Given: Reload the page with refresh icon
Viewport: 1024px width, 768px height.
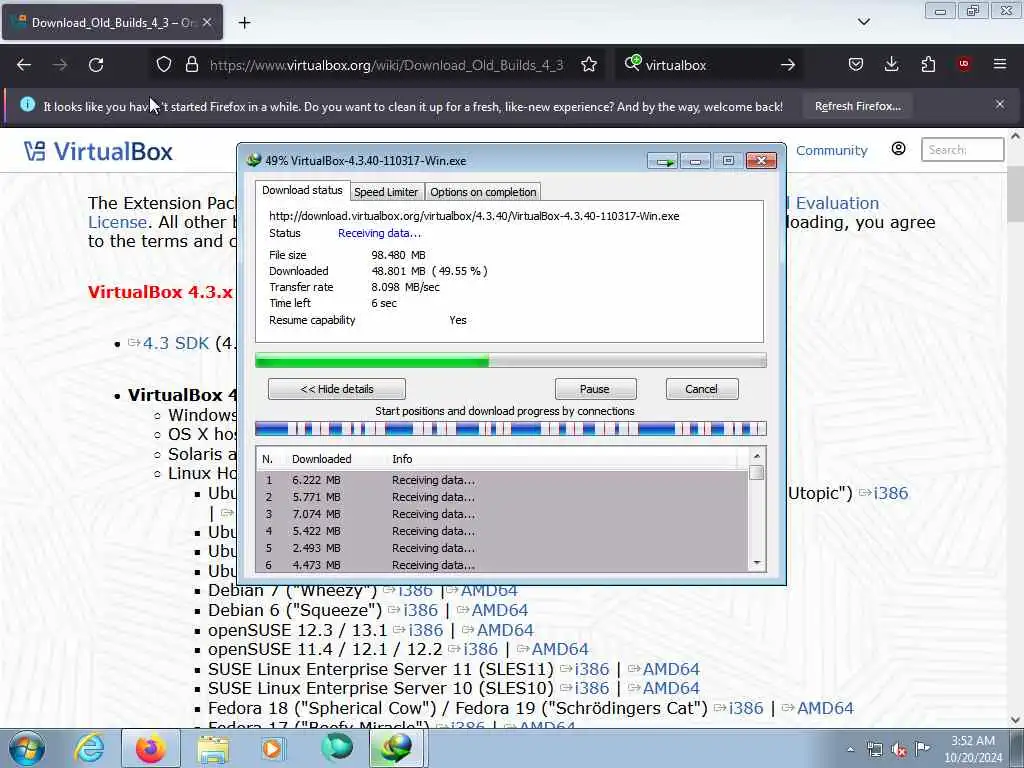Looking at the screenshot, I should click(x=96, y=65).
